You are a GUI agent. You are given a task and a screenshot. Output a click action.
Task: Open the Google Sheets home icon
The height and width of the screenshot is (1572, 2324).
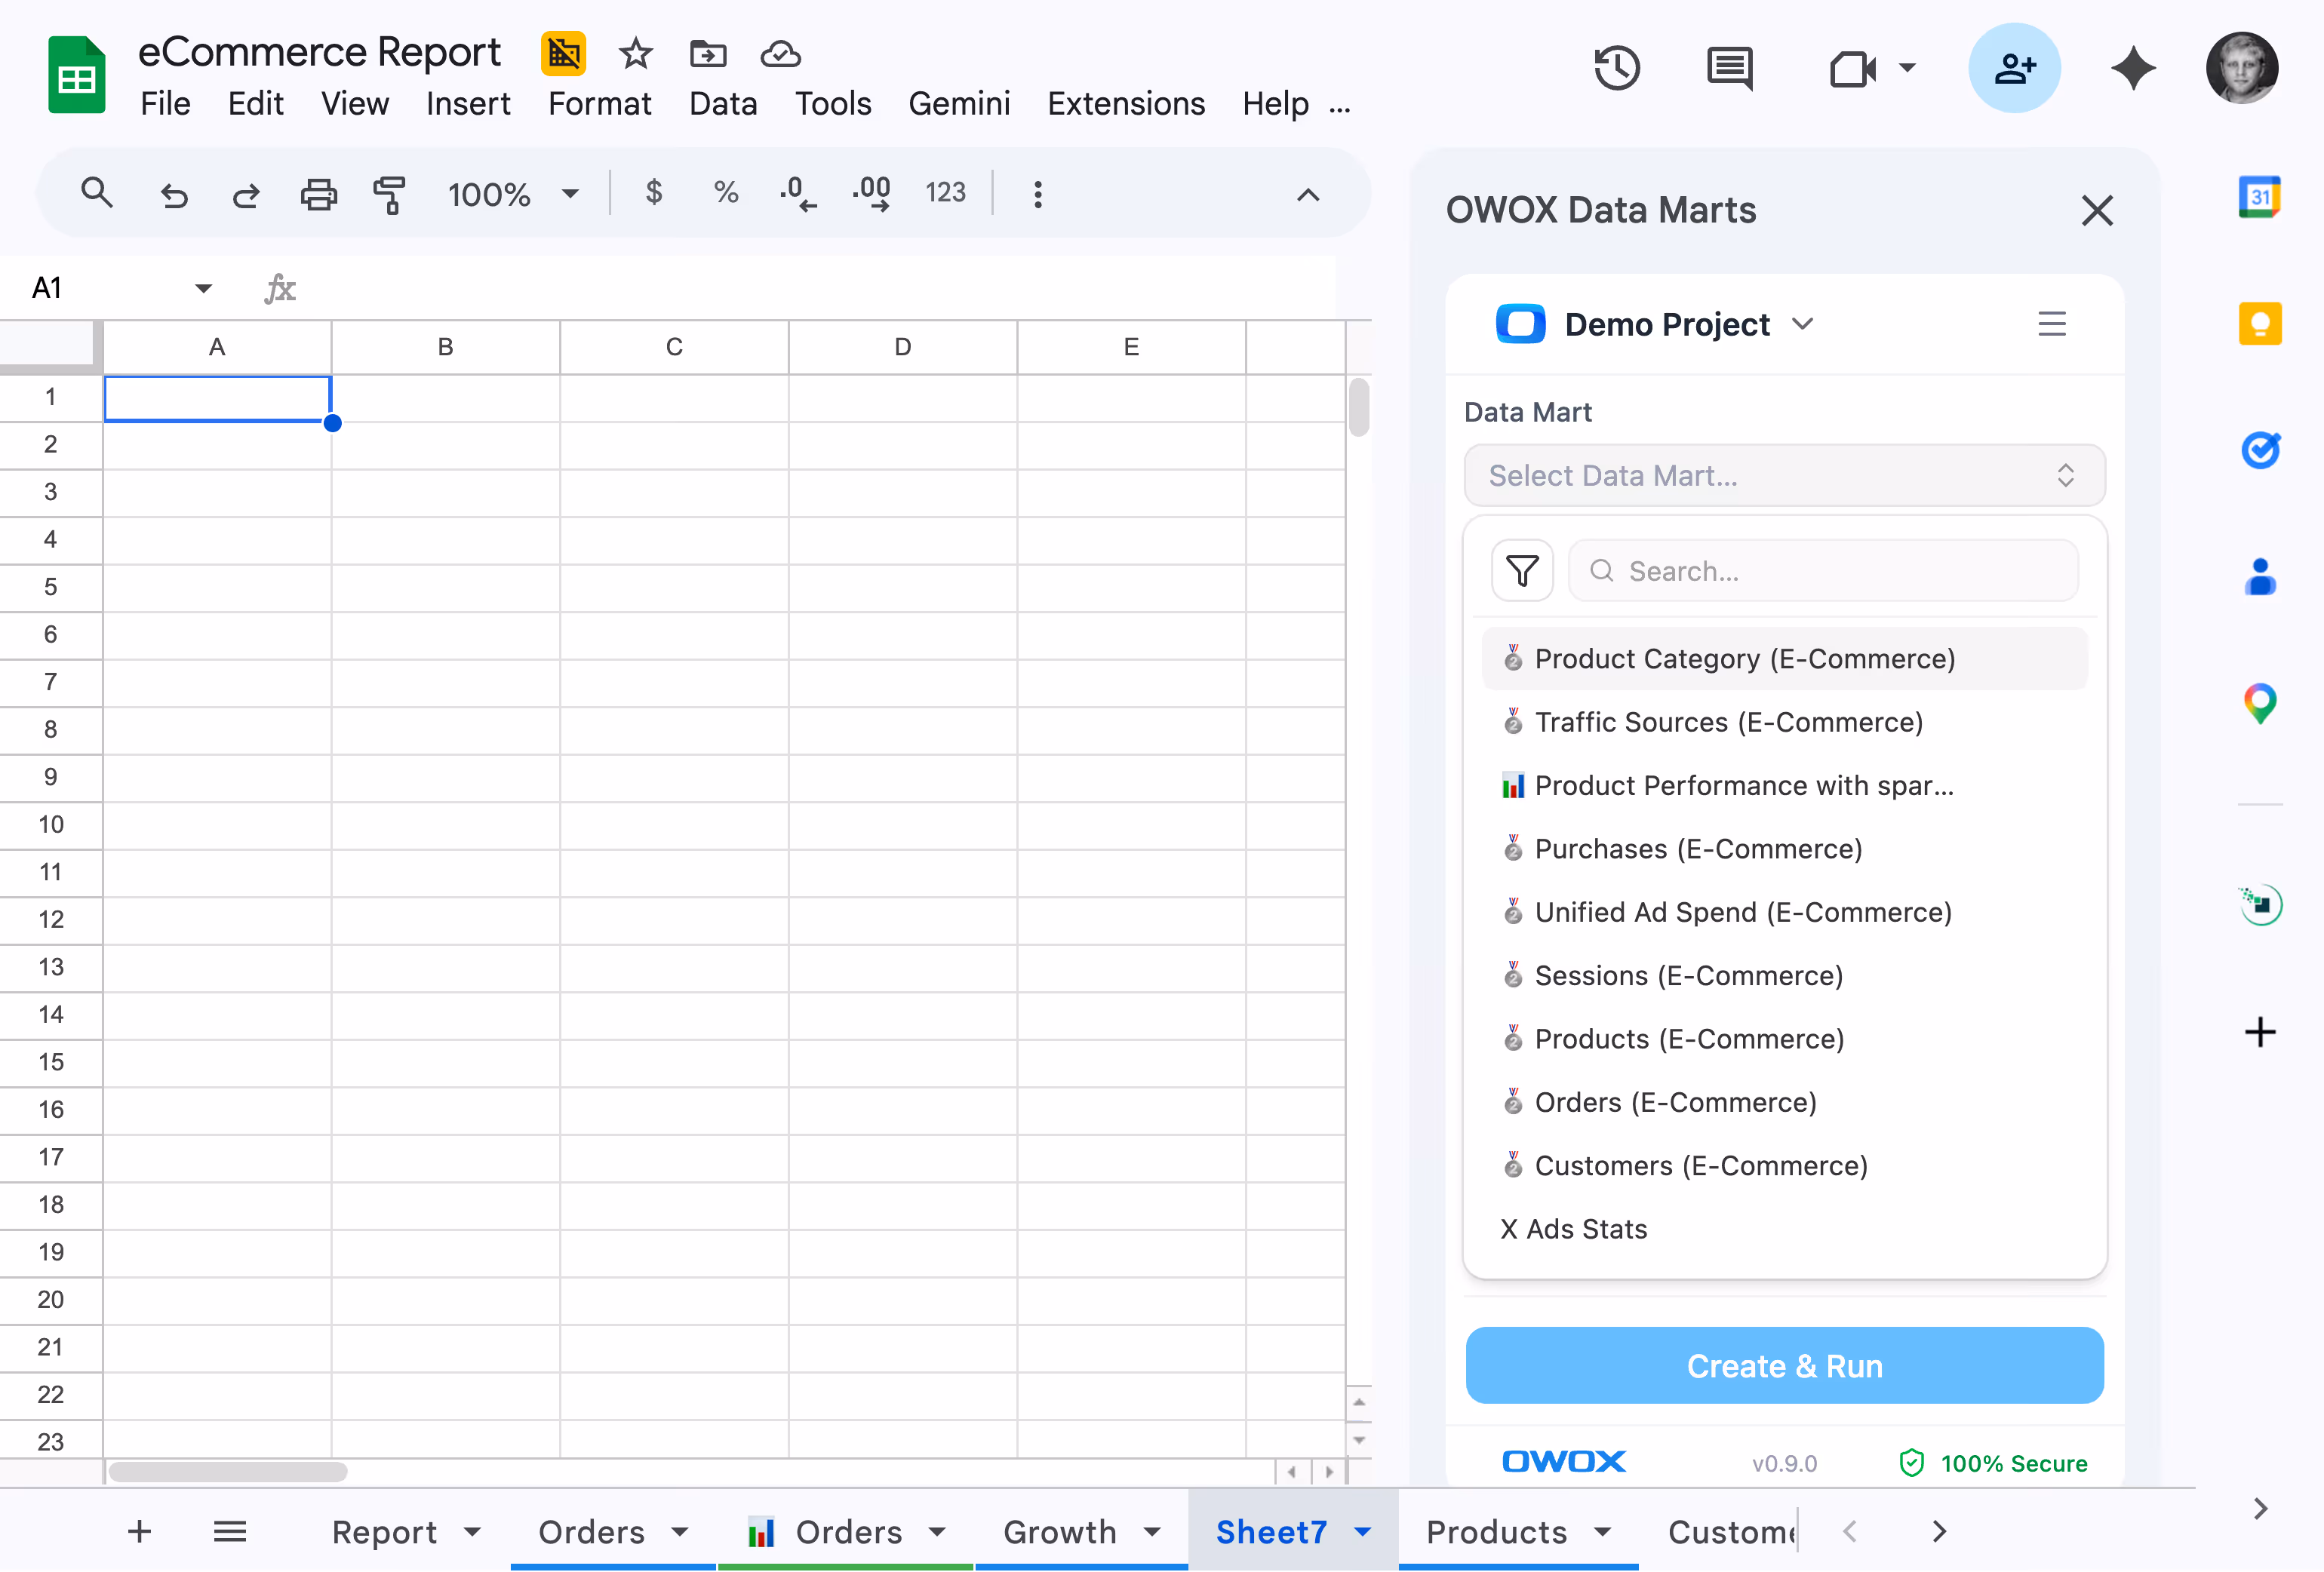(x=76, y=75)
